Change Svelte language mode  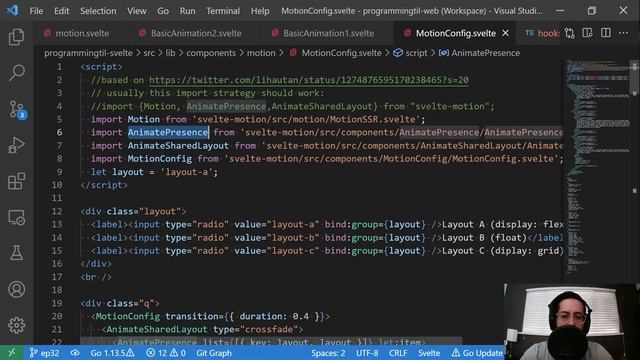click(x=429, y=353)
